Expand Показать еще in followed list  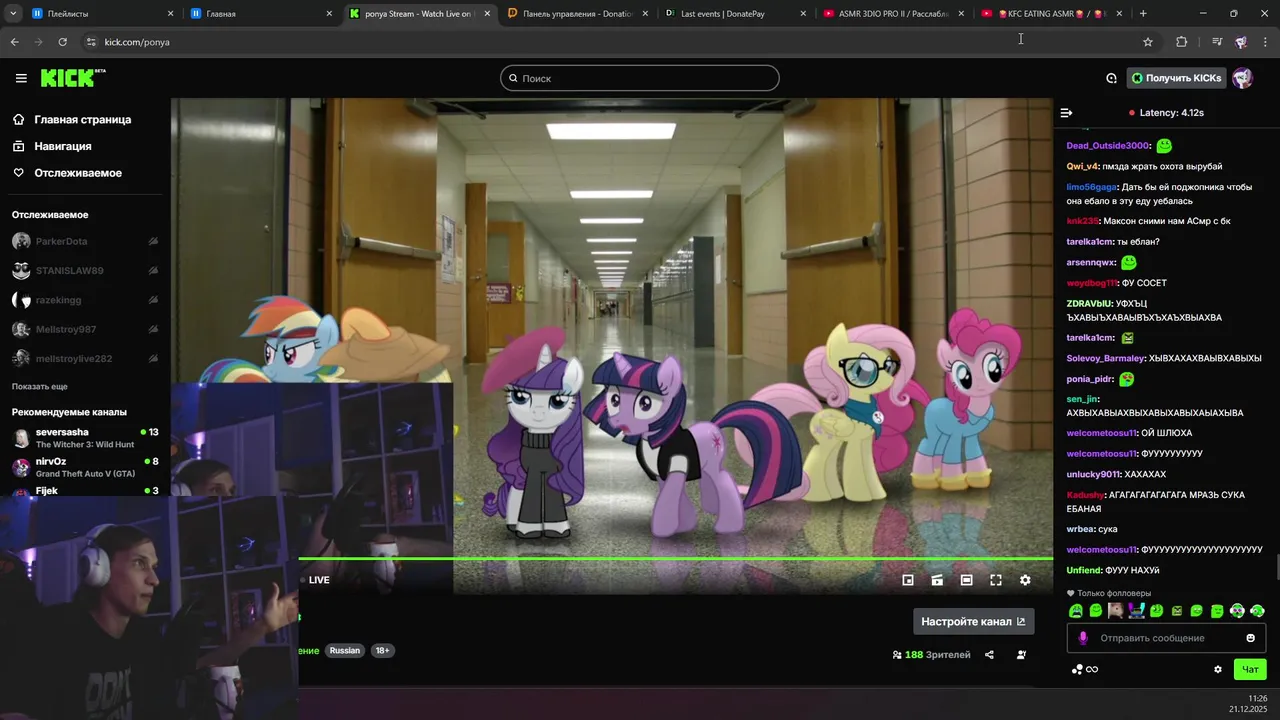click(x=40, y=386)
